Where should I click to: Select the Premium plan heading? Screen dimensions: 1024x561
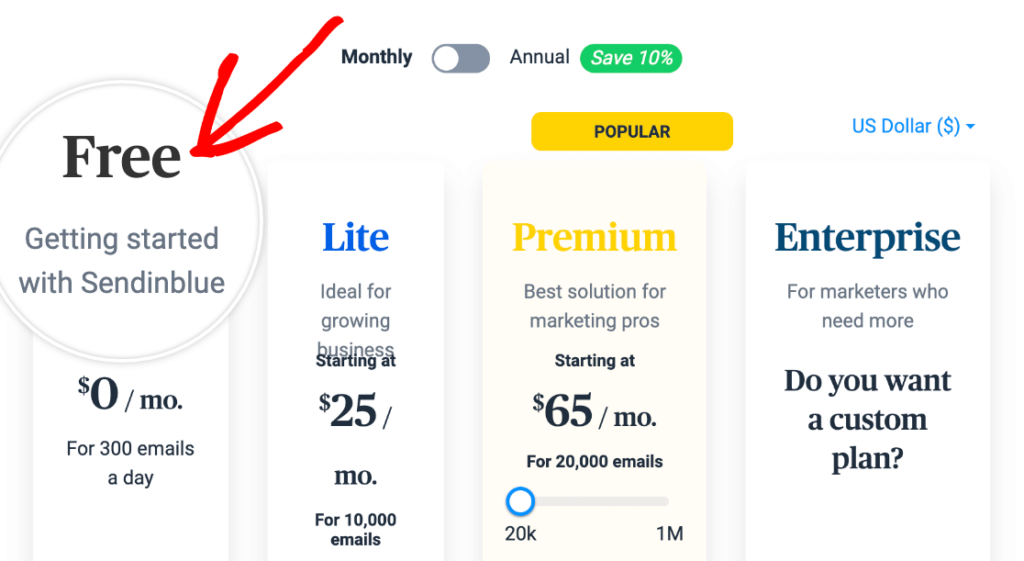[595, 238]
